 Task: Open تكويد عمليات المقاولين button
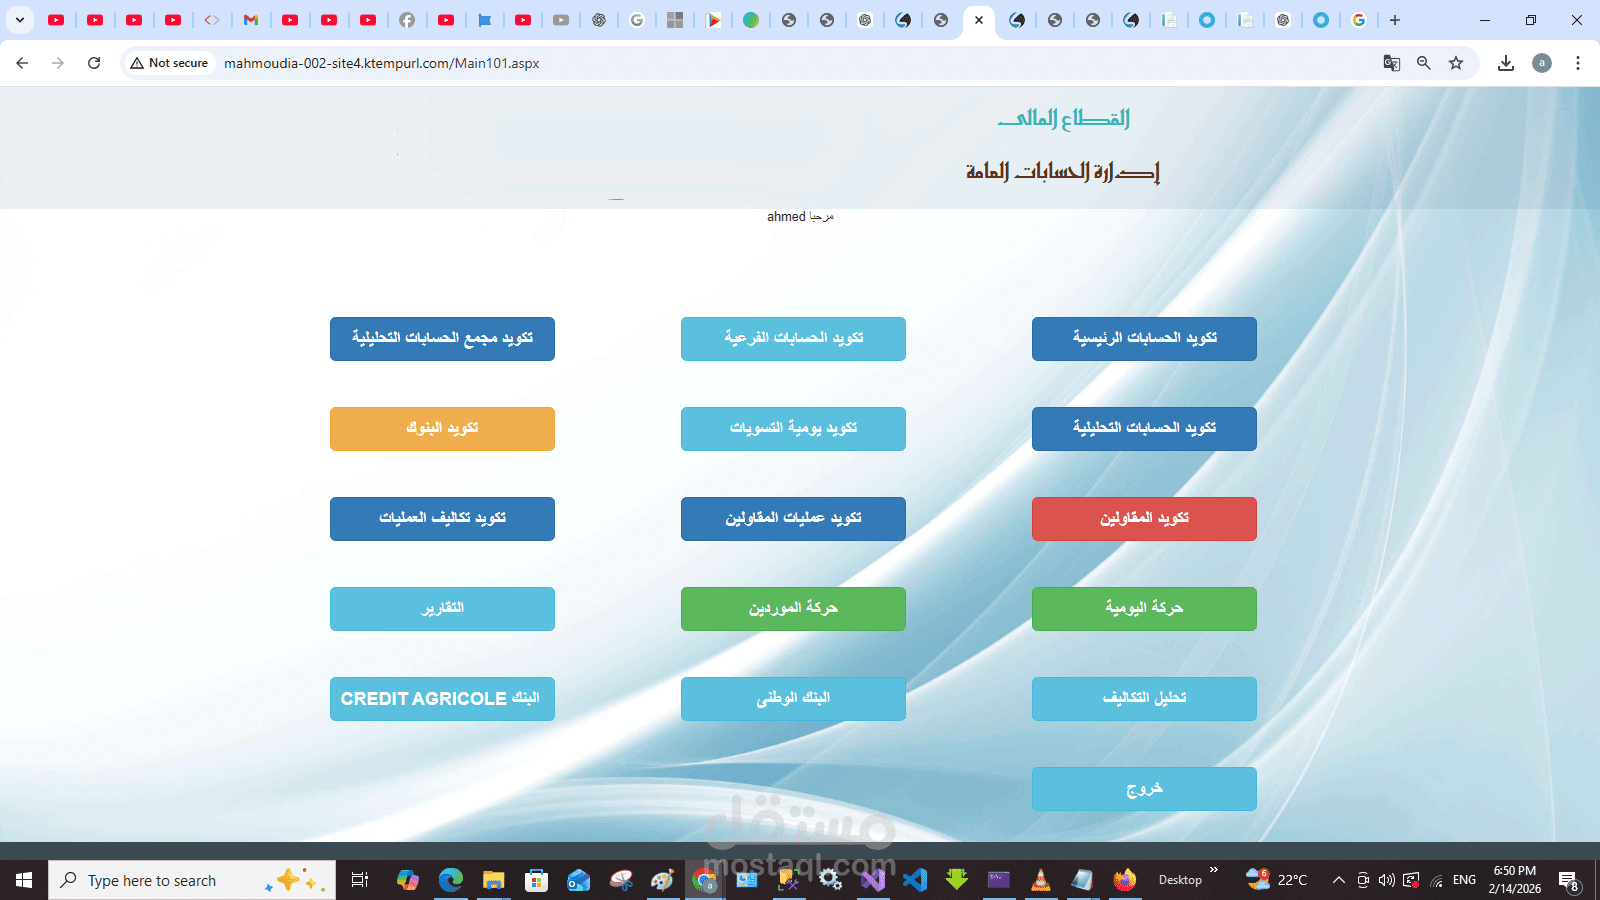tap(793, 519)
